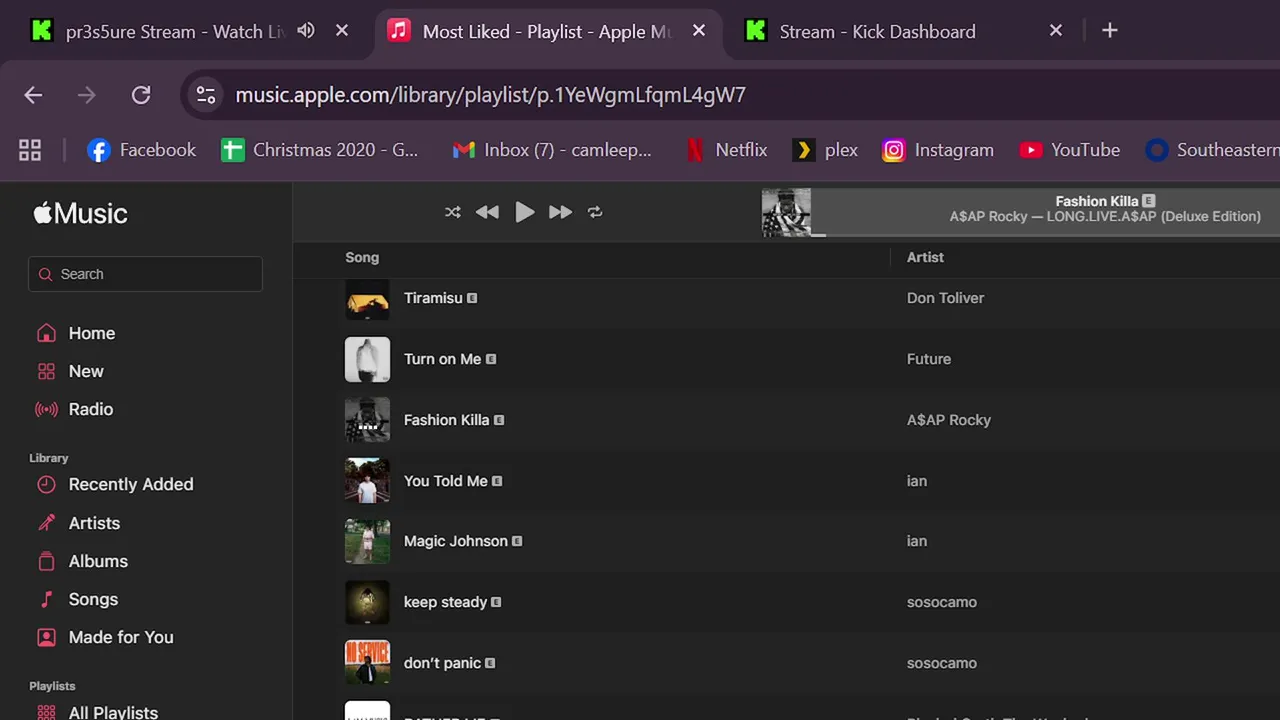Open the Christmas 2020 bookmark
1280x720 pixels.
coord(320,150)
